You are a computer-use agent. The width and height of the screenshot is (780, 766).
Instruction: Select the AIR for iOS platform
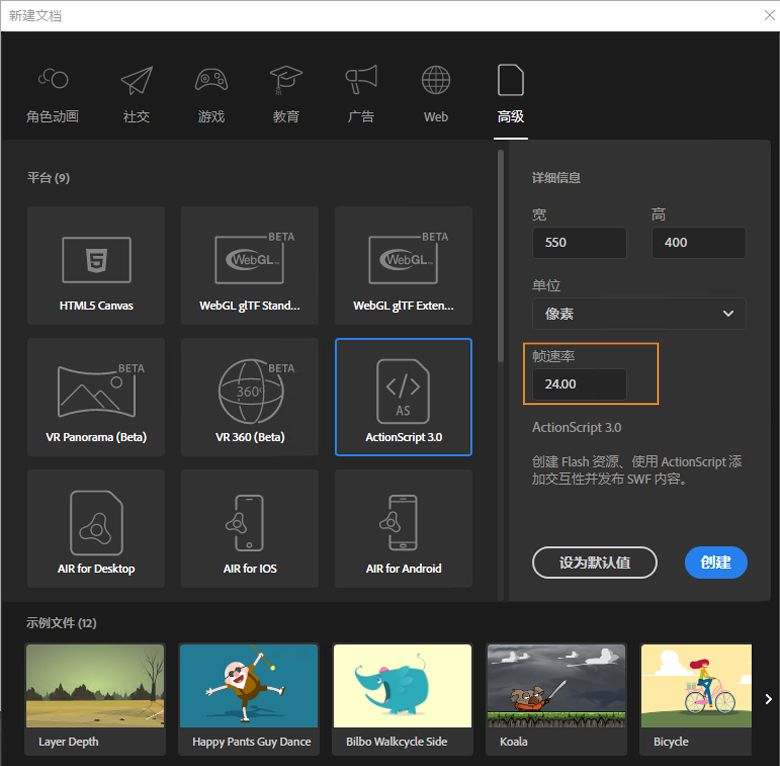(250, 528)
